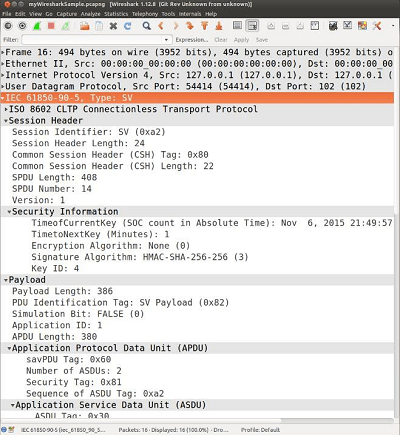Viewport: 400px width, 435px height.
Task: Close the capture file with the X icon
Action: click(113, 26)
